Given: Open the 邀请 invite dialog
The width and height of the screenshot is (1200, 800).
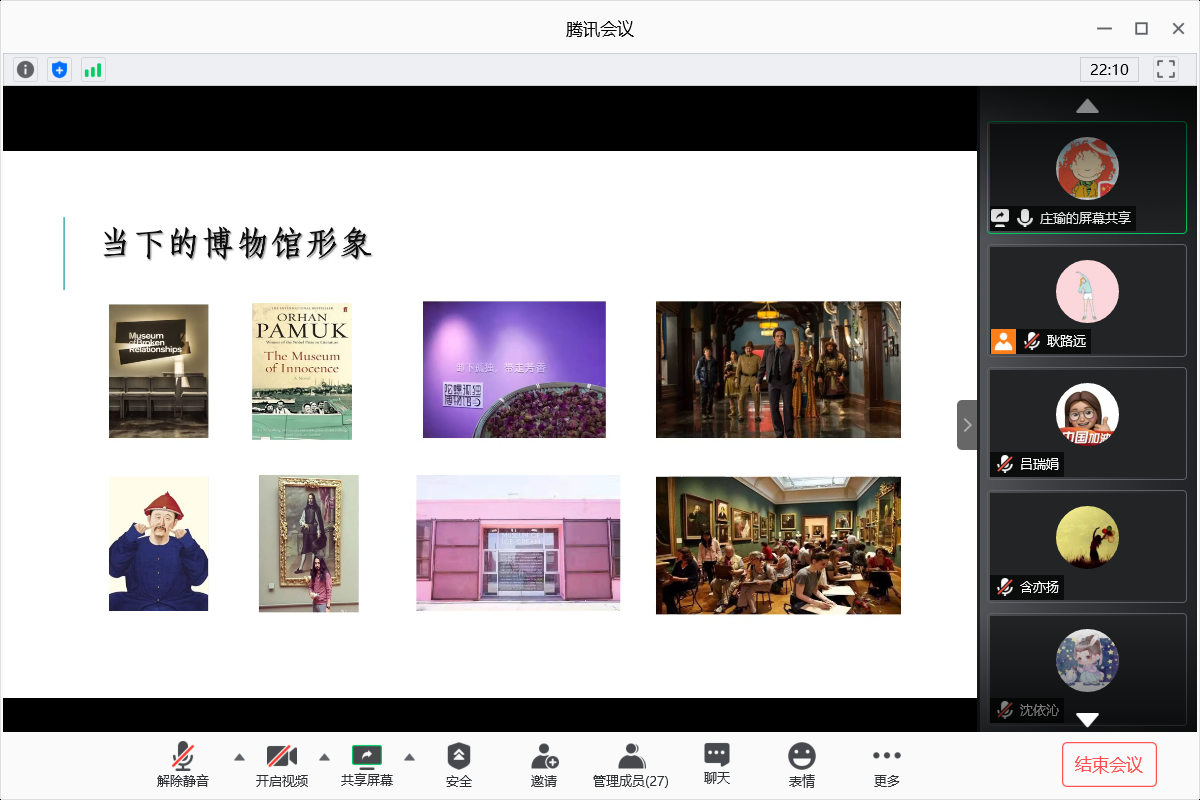Looking at the screenshot, I should (544, 765).
